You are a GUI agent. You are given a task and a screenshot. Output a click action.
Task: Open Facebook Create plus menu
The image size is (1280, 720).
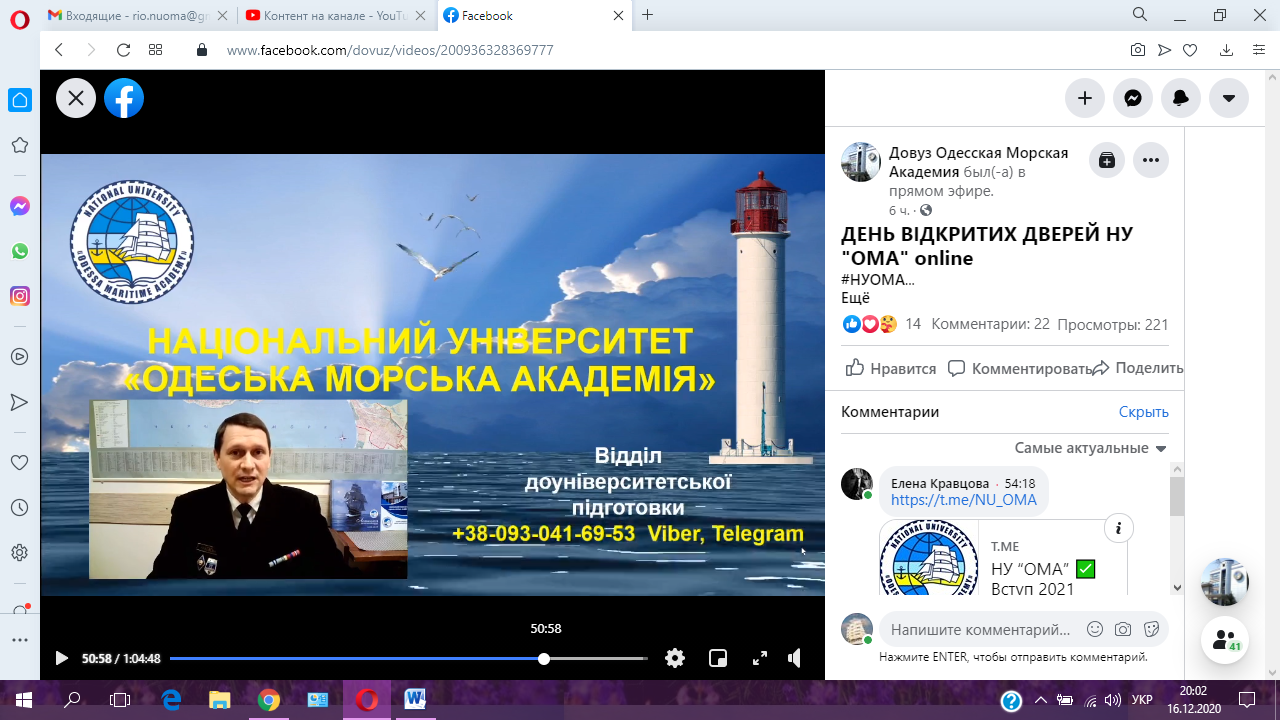[x=1085, y=98]
